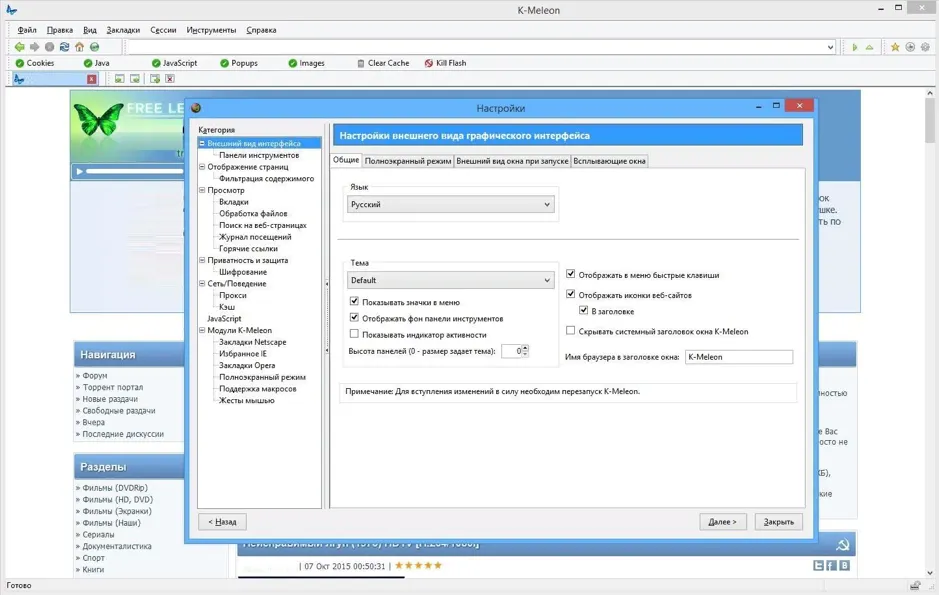Click the Stop loading toolbar icon
The width and height of the screenshot is (939, 595).
[x=50, y=47]
